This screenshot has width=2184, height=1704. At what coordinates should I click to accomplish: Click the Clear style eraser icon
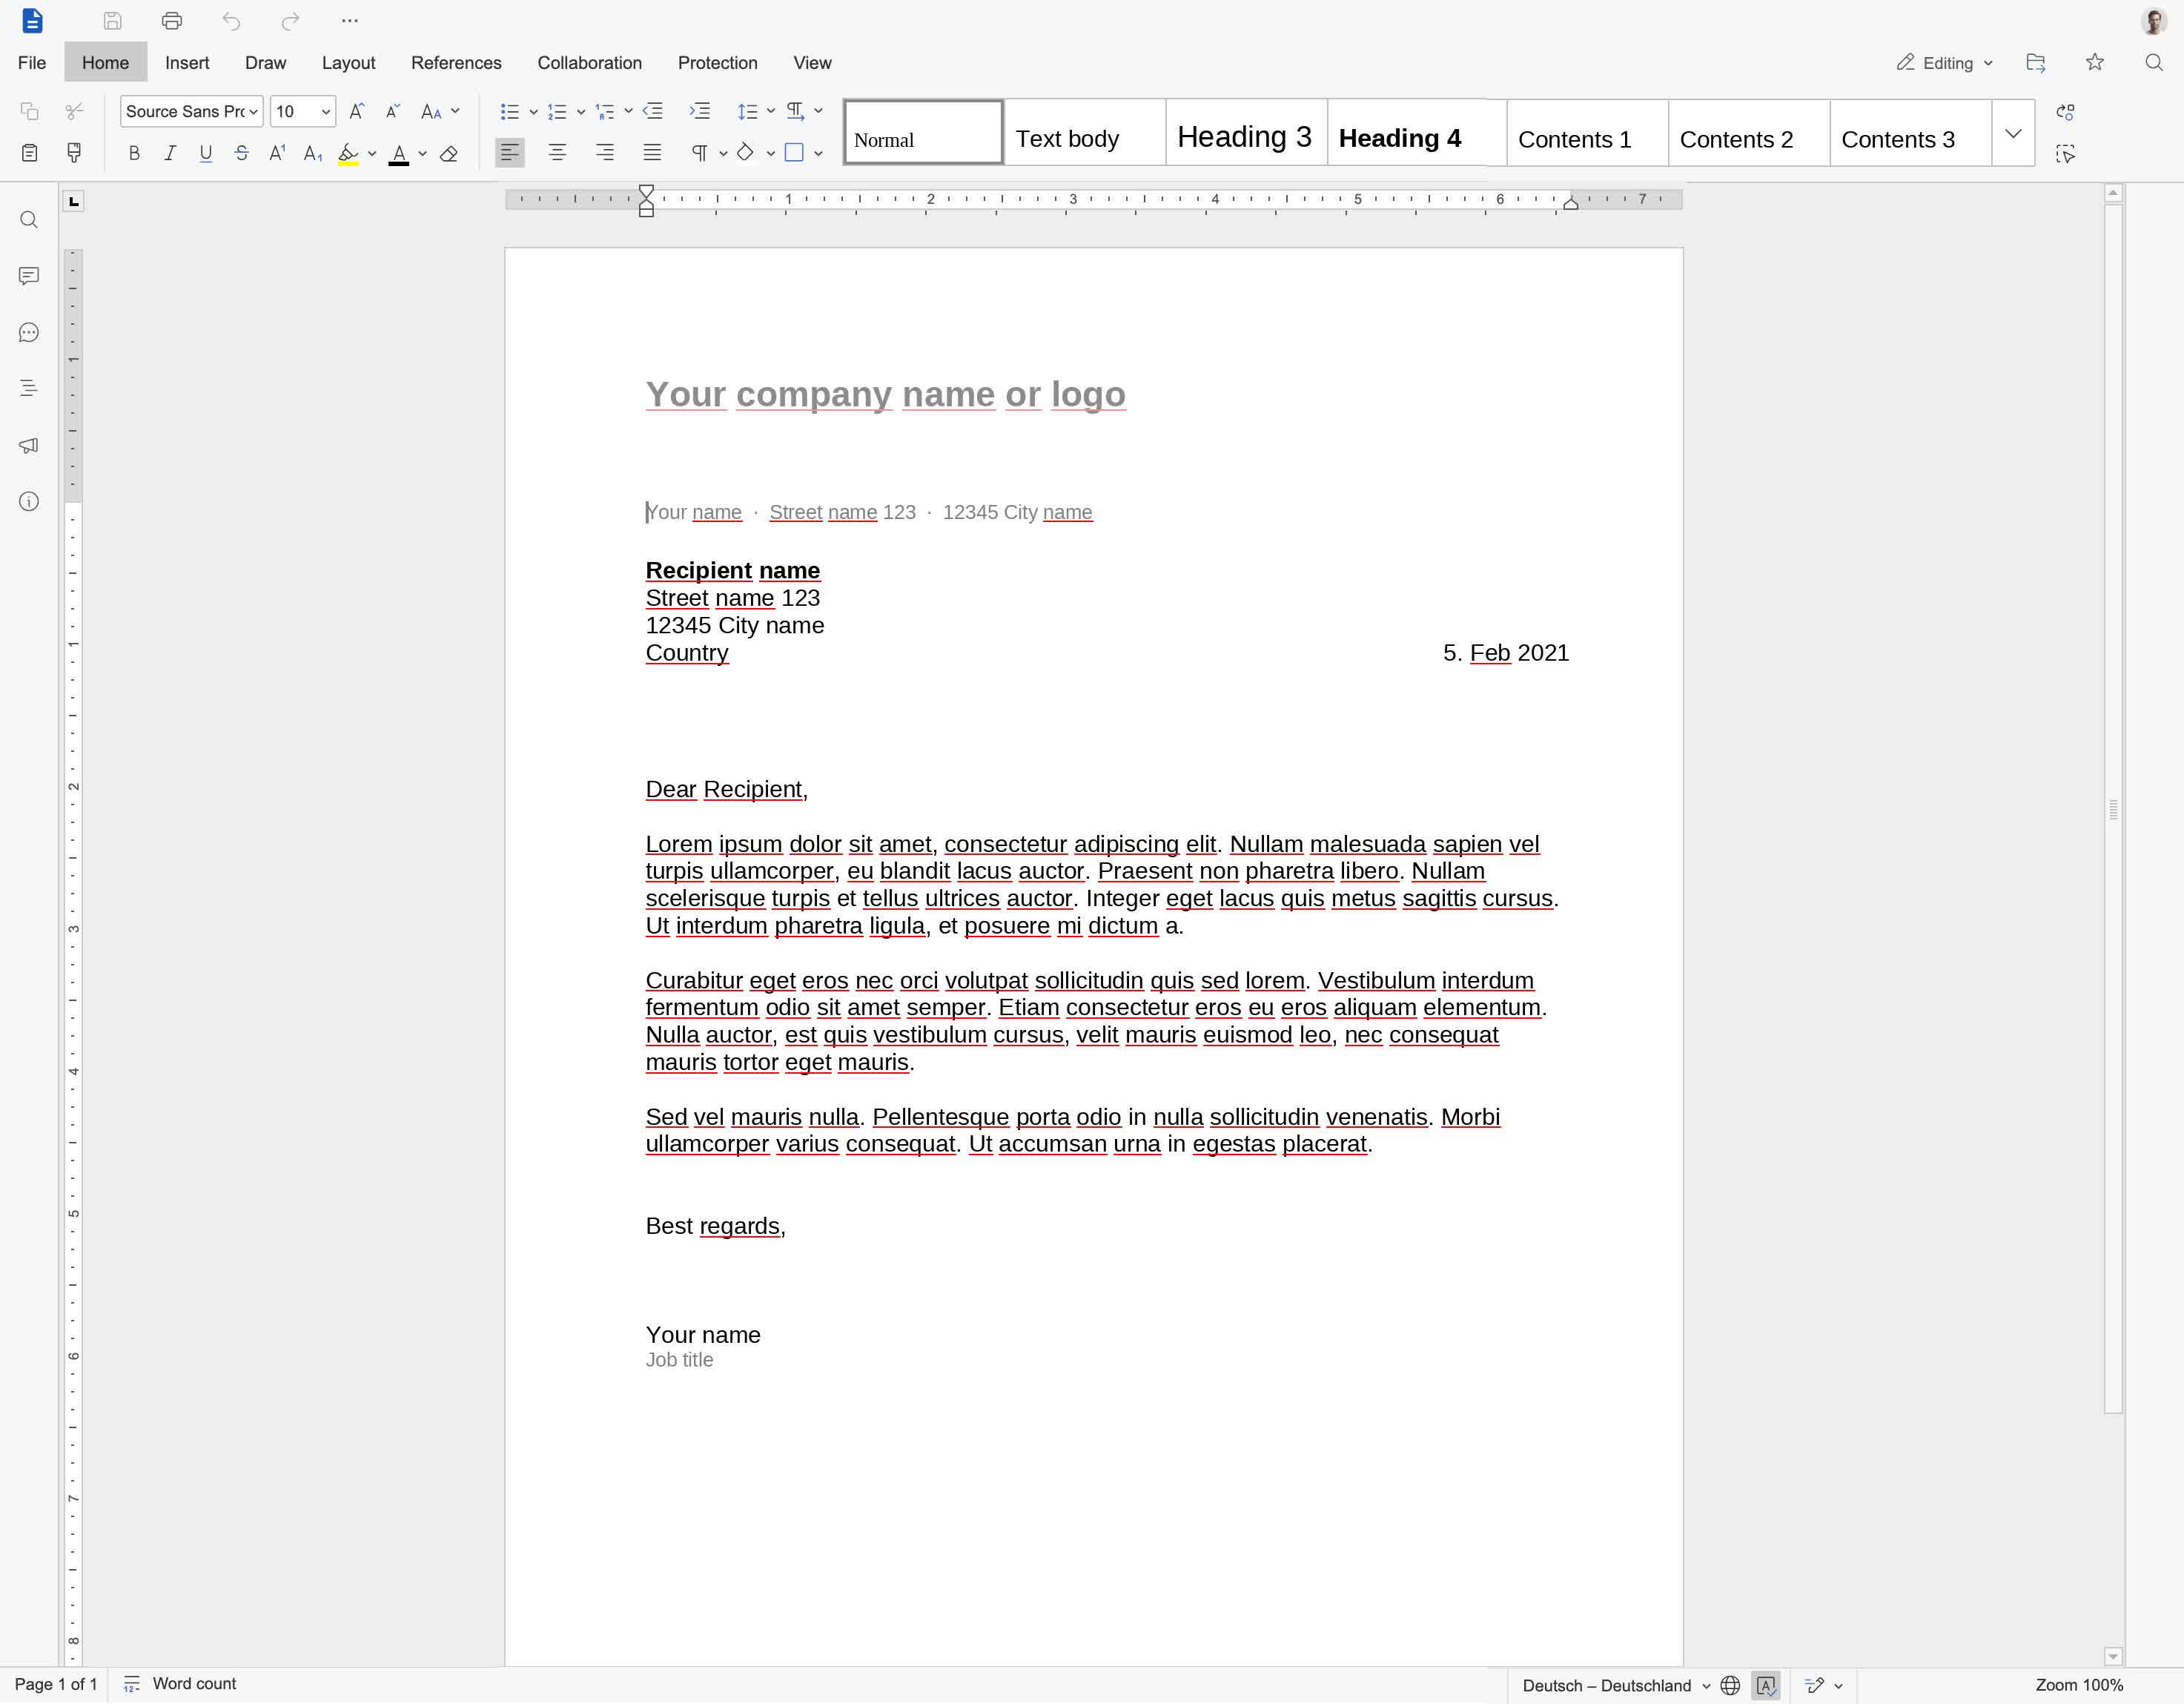pos(449,153)
